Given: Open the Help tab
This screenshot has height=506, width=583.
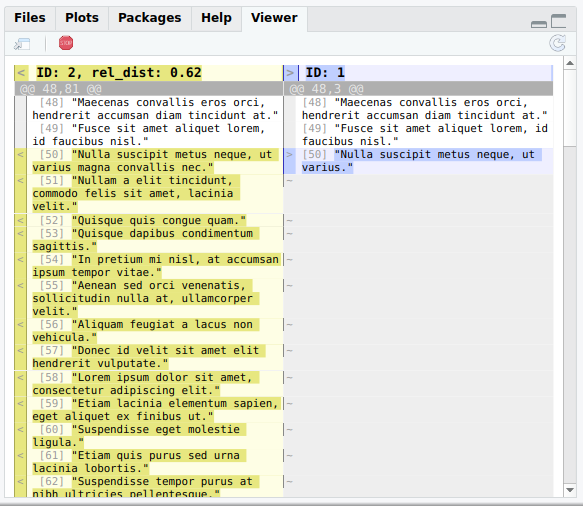Looking at the screenshot, I should (x=216, y=17).
